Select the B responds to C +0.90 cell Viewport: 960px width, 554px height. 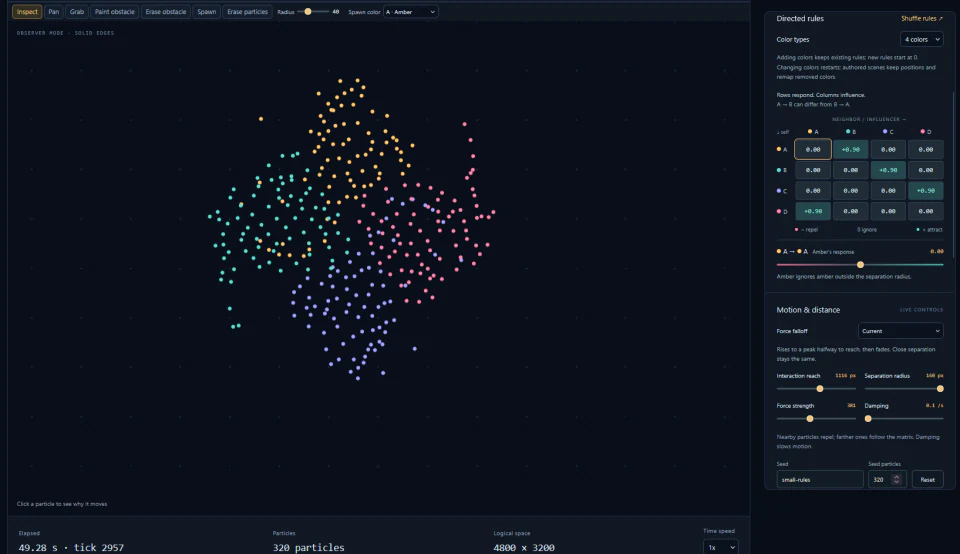coord(888,170)
